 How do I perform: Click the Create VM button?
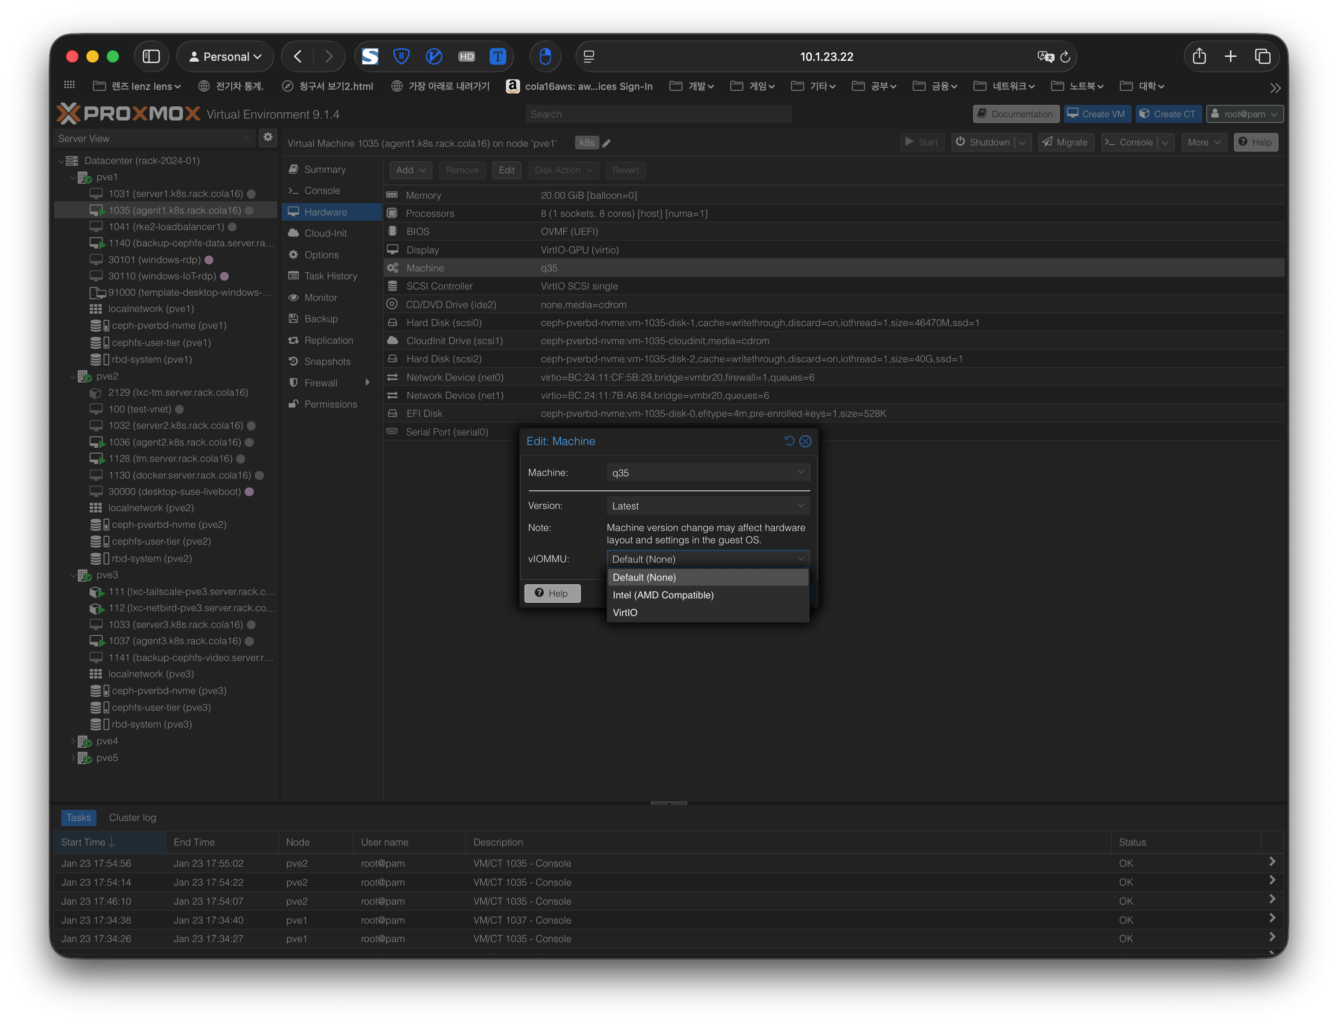1096,114
